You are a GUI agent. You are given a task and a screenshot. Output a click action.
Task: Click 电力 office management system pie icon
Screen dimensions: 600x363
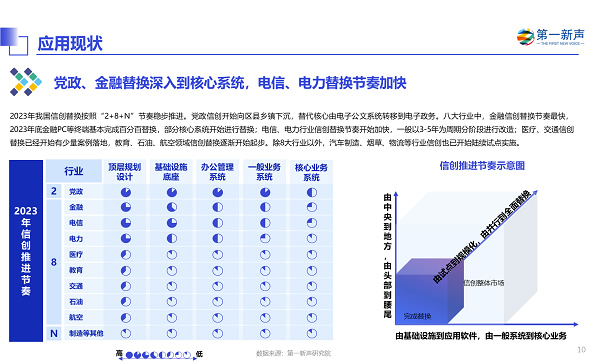click(x=218, y=239)
